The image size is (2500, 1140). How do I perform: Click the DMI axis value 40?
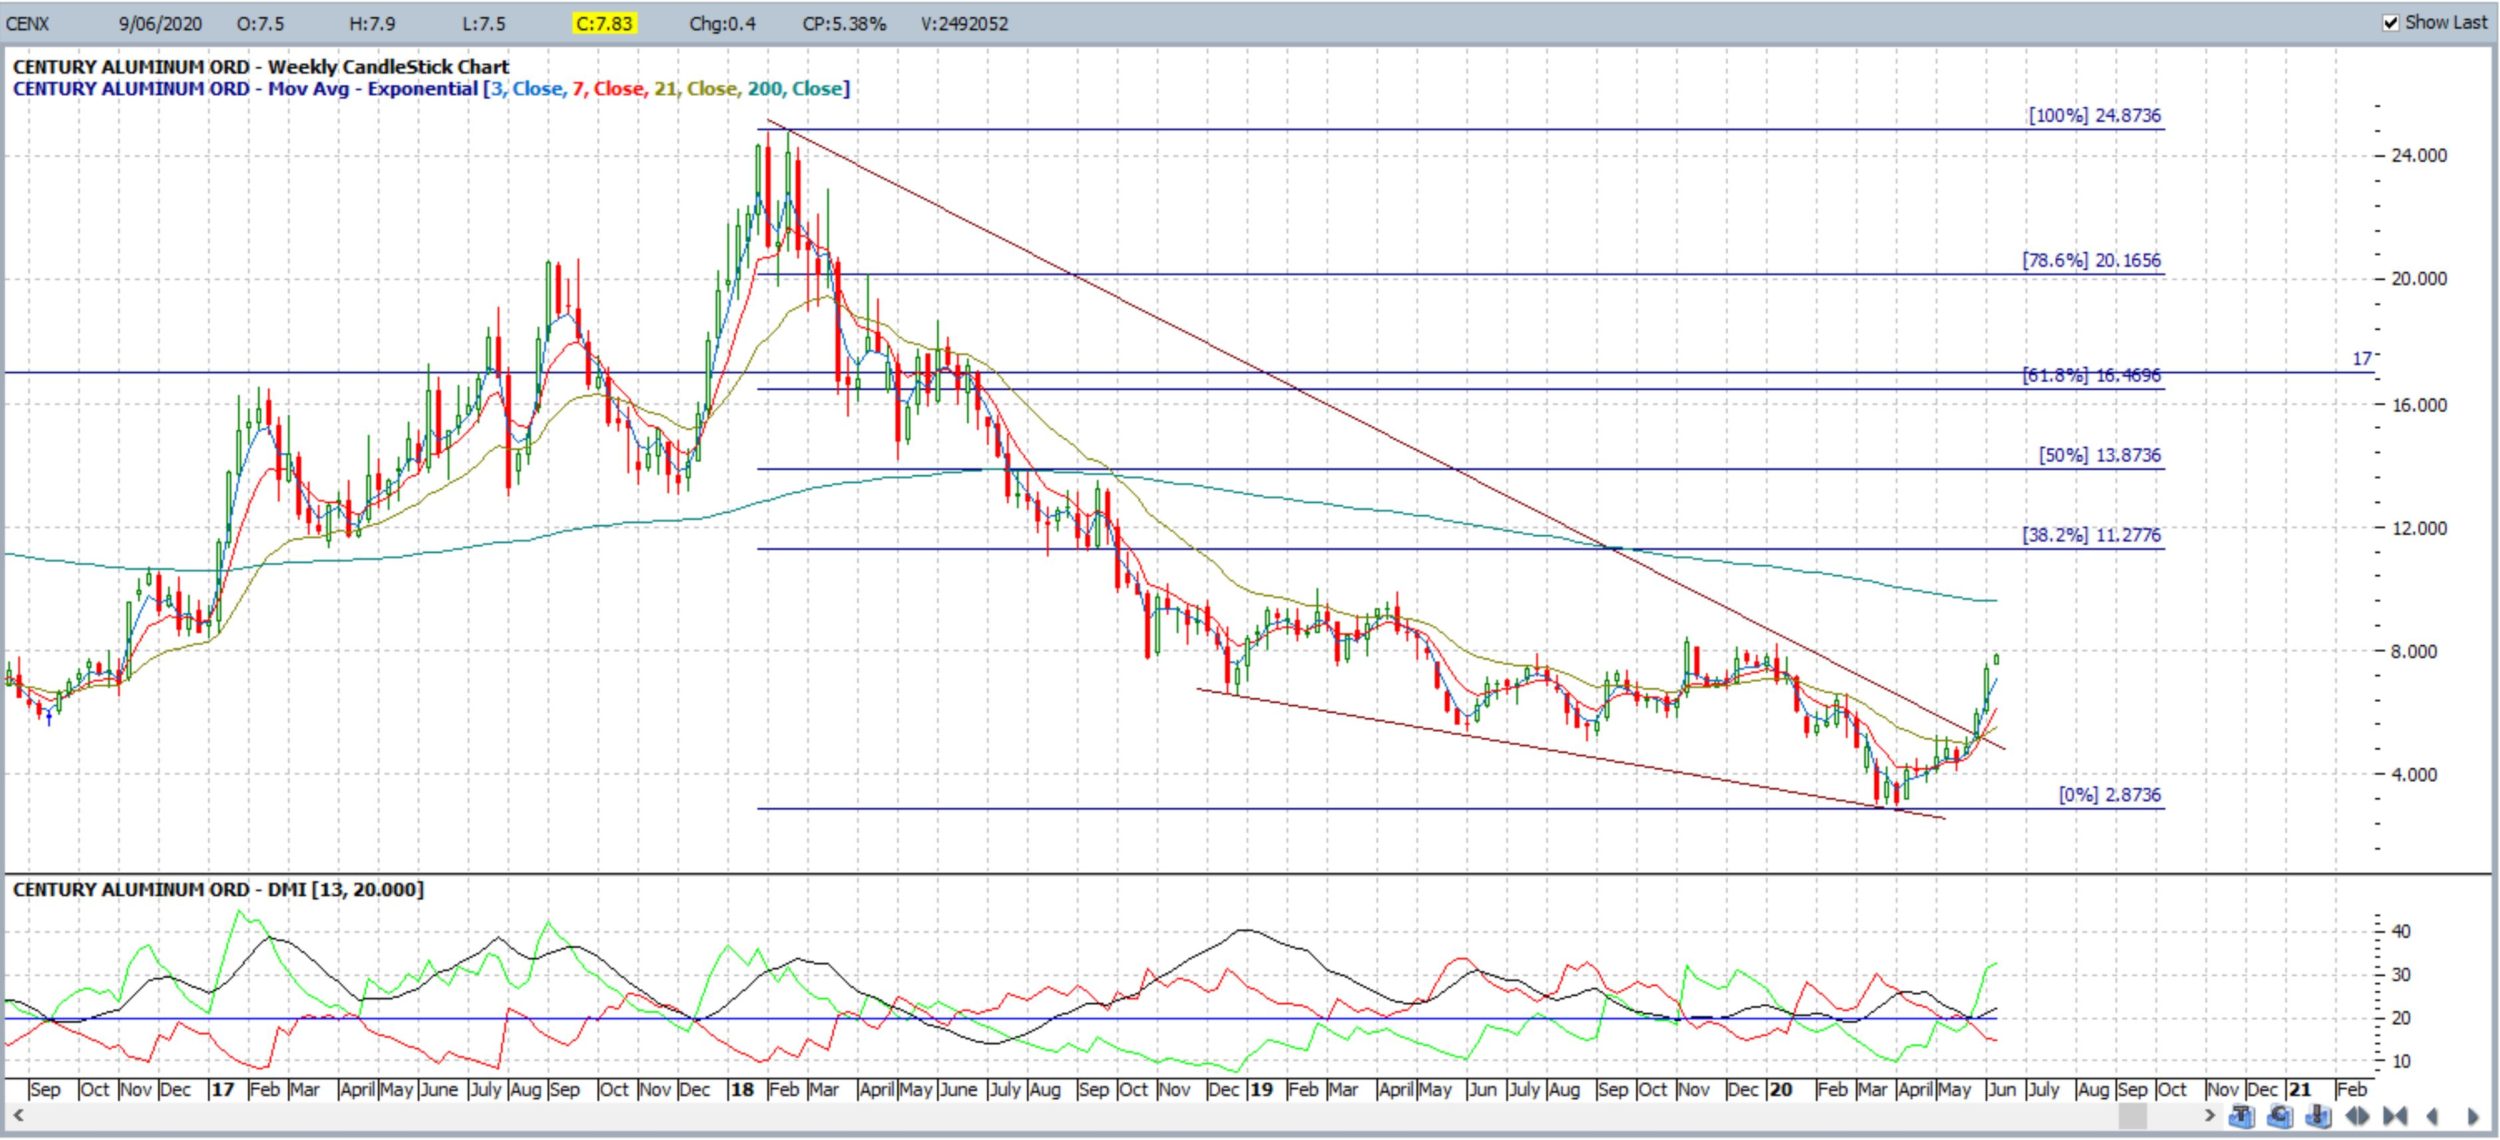(x=2400, y=931)
